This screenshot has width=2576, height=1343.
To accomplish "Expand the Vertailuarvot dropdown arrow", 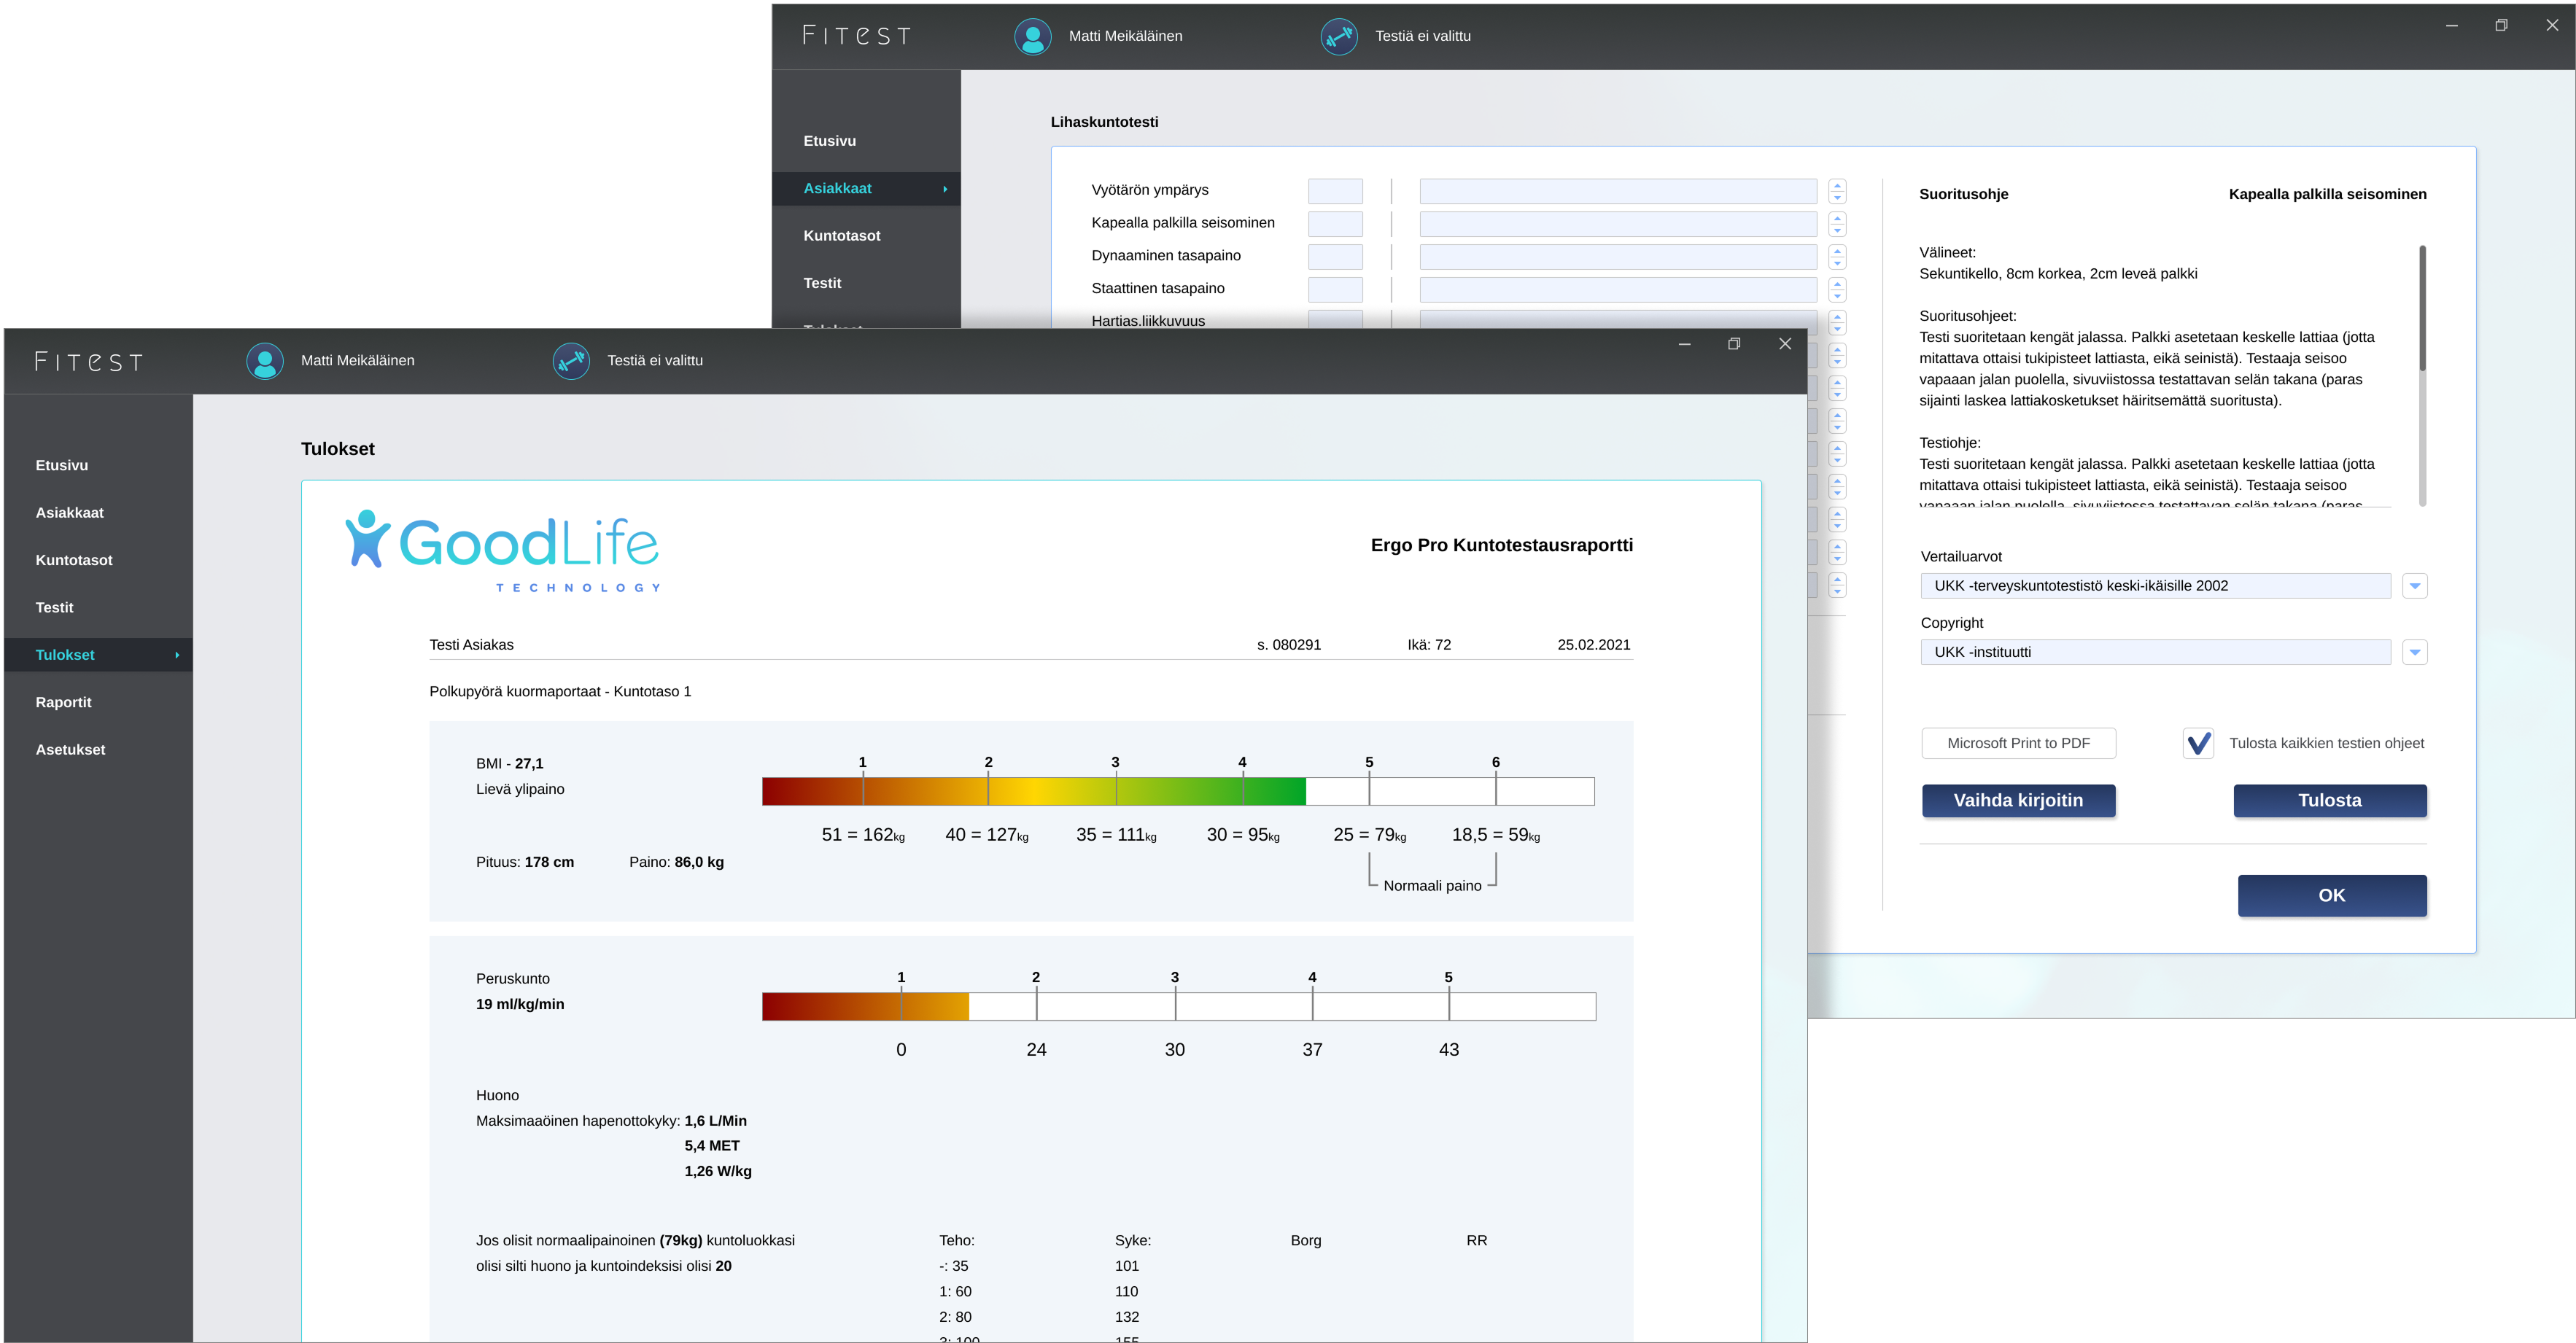I will (x=2415, y=586).
